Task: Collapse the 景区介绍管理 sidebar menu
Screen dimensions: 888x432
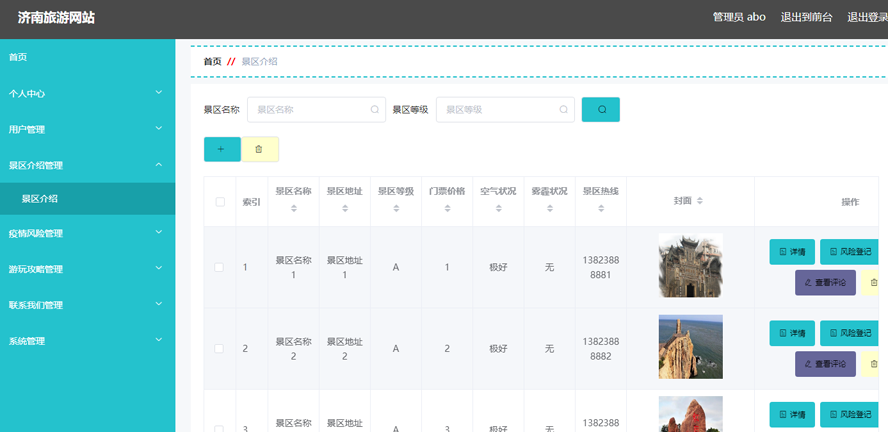Action: [x=87, y=165]
